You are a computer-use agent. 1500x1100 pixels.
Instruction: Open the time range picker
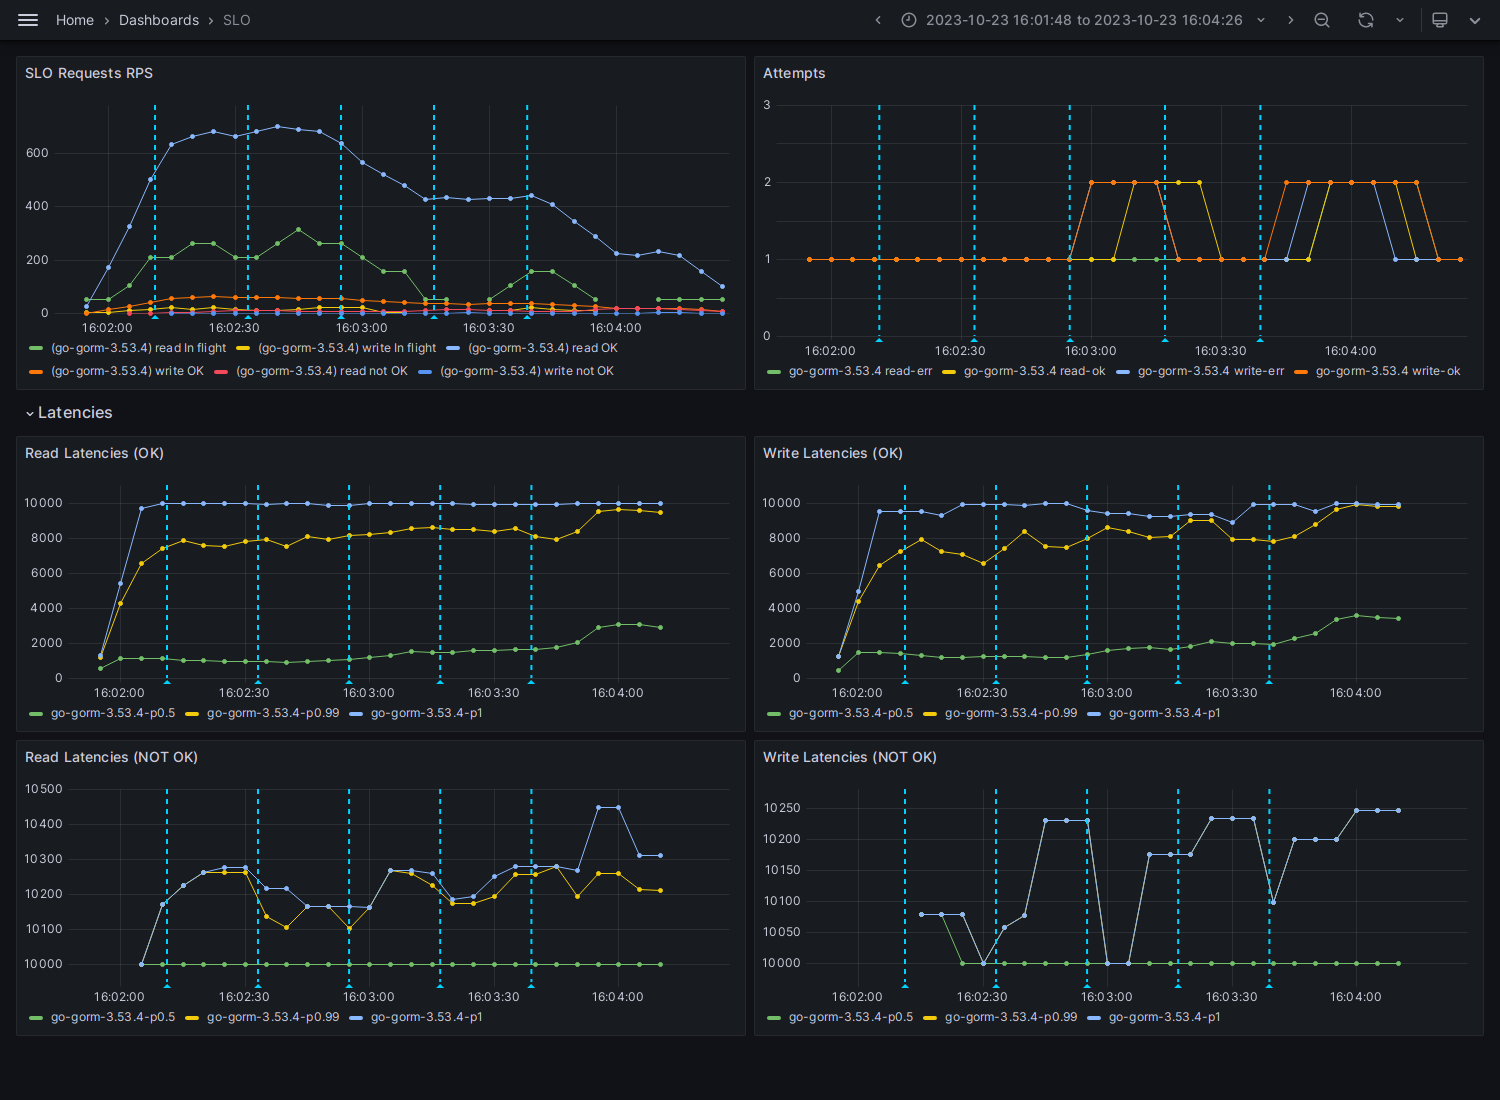click(x=1084, y=20)
